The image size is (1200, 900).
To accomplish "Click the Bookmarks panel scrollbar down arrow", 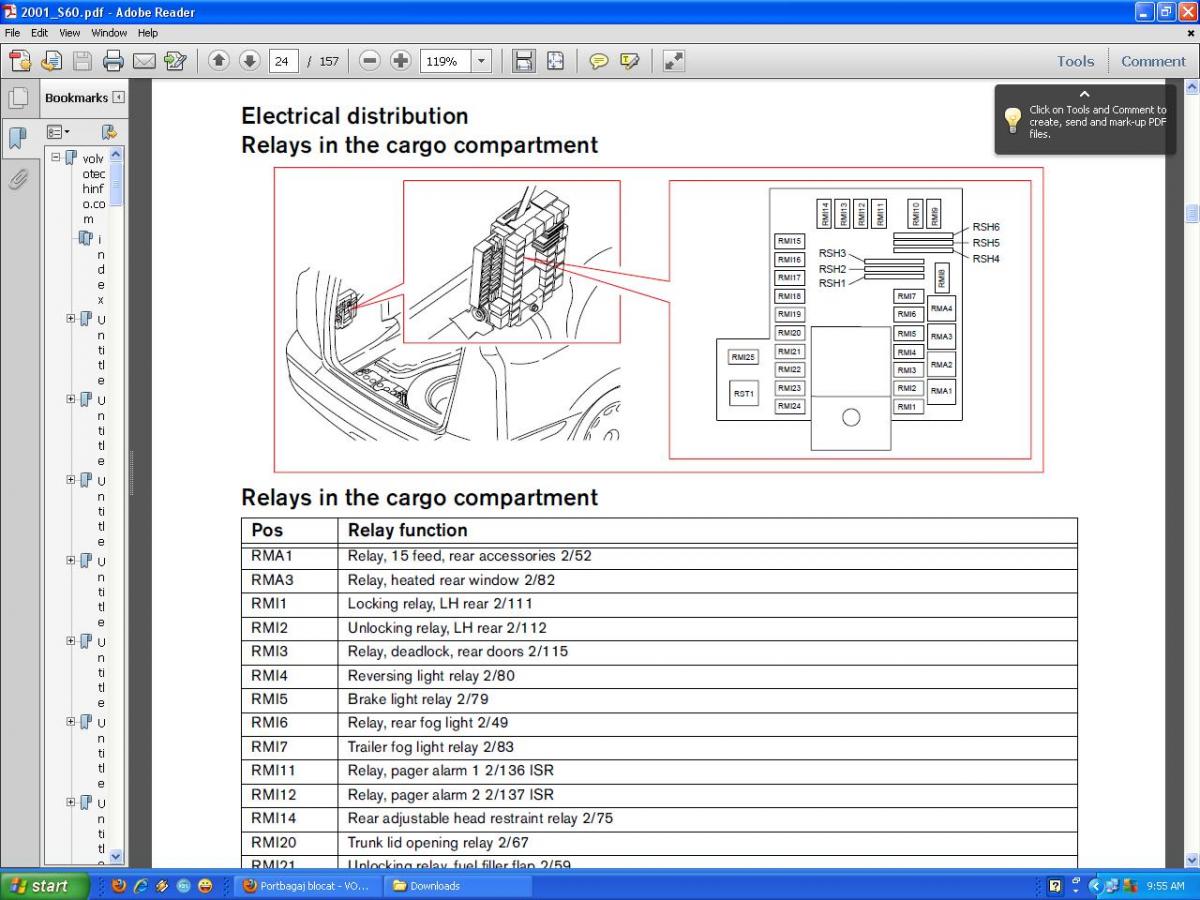I will pos(116,857).
